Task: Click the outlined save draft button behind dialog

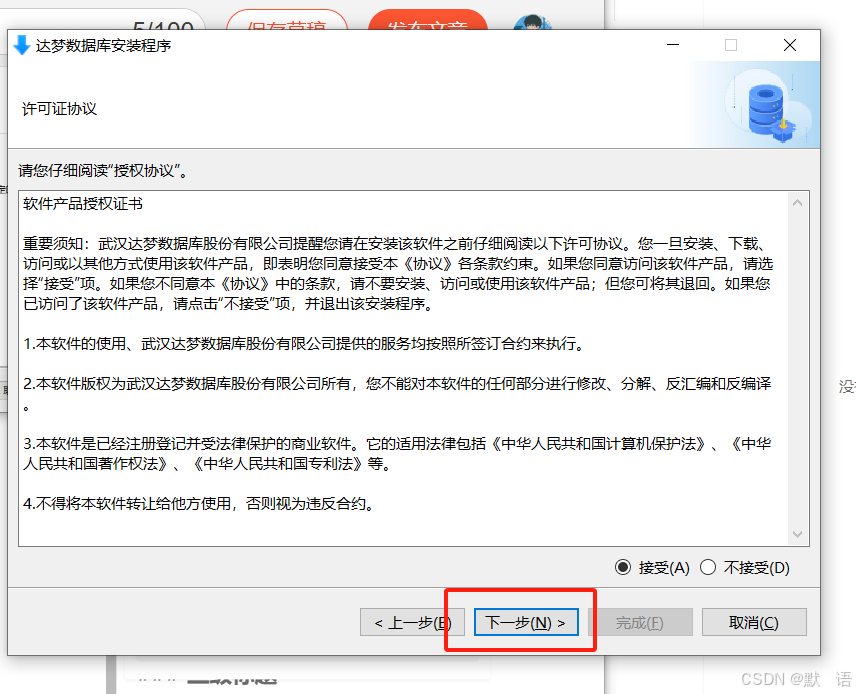Action: [287, 20]
